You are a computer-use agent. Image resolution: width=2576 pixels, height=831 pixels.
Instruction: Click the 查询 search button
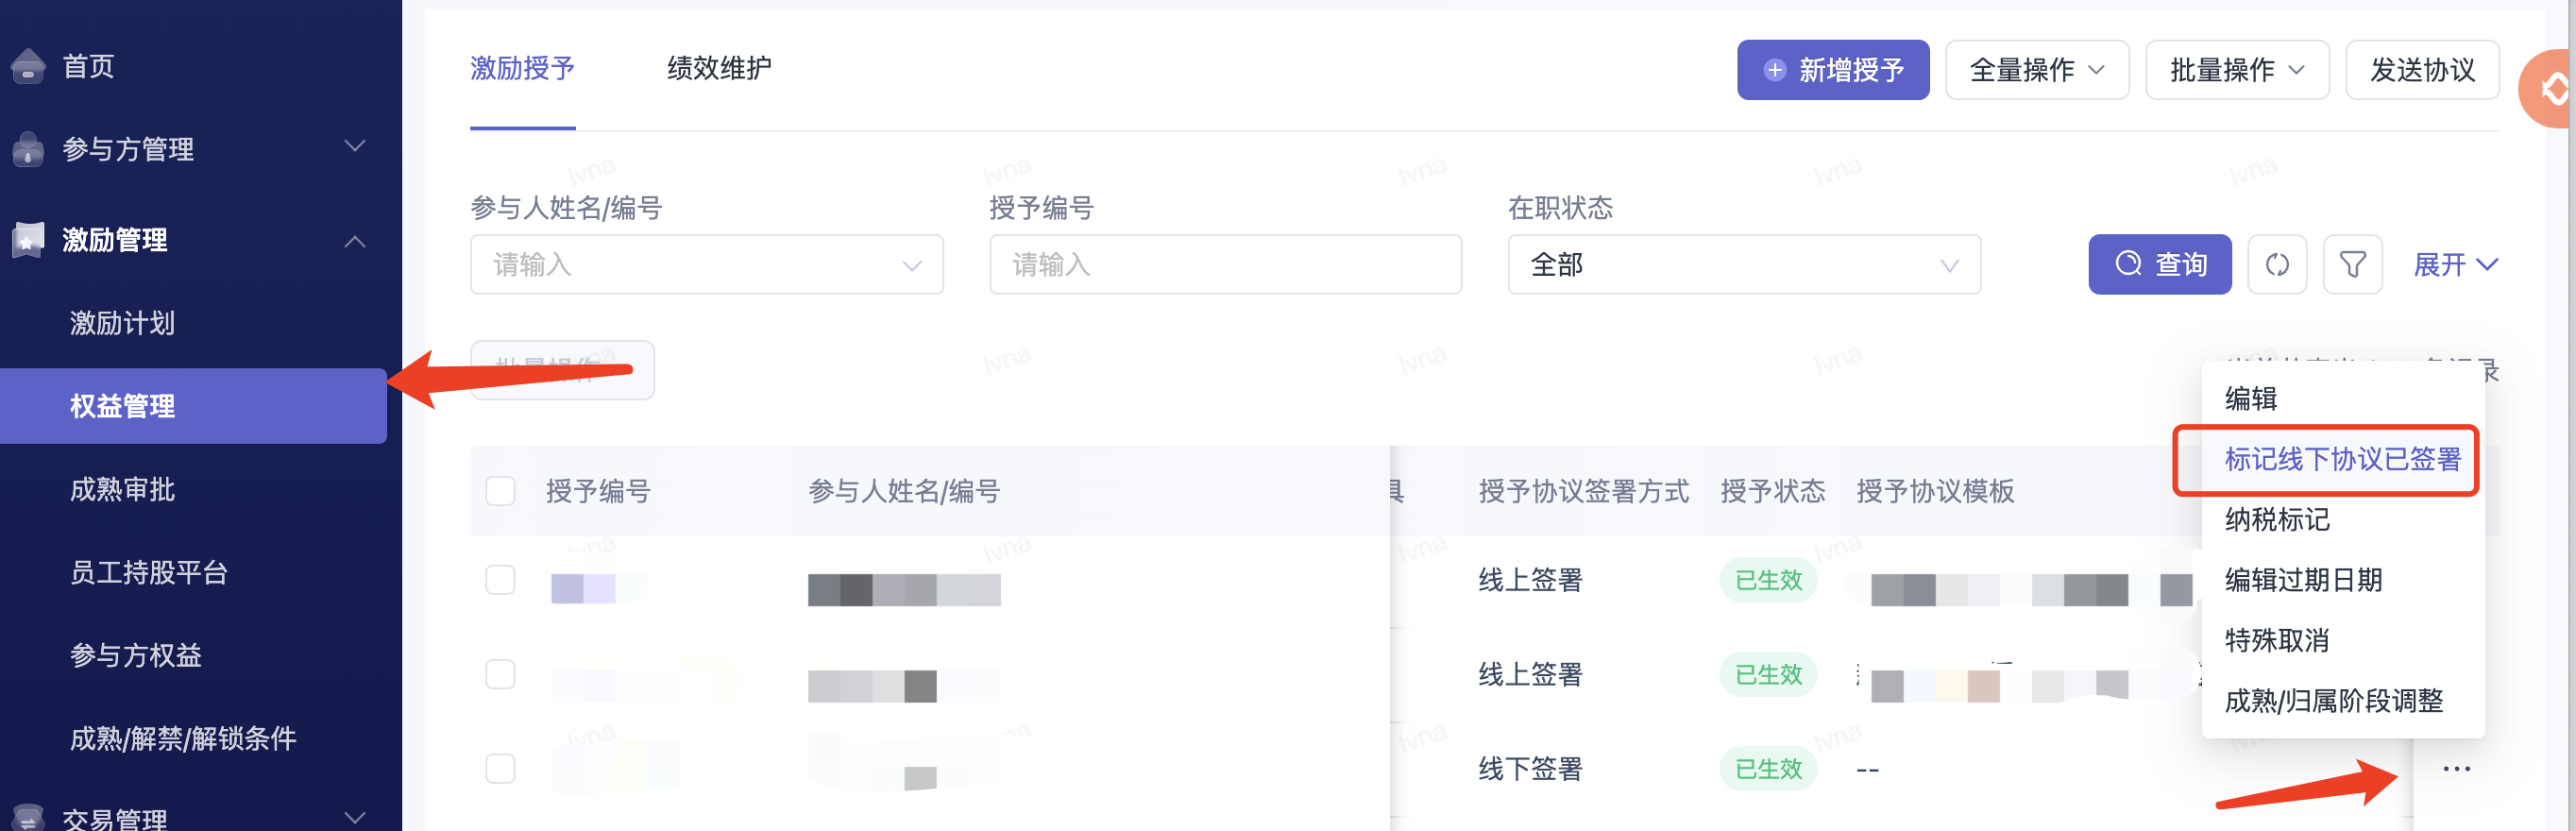click(2159, 265)
